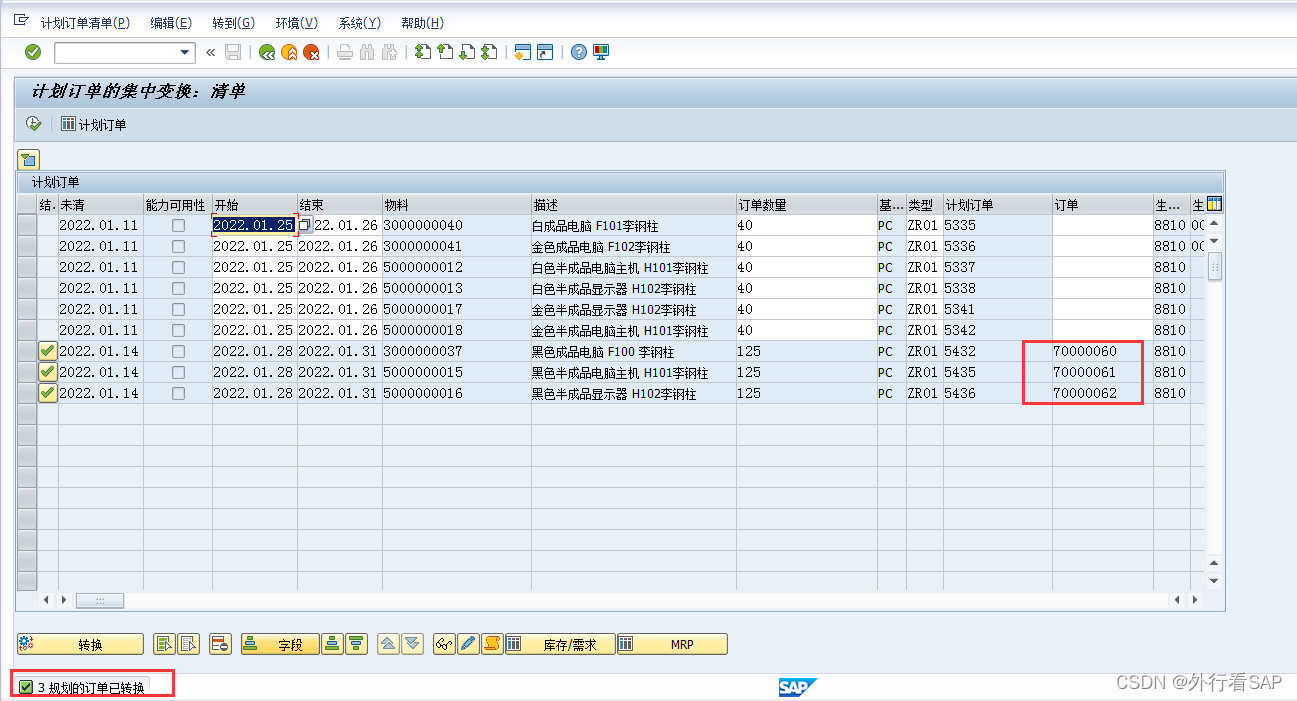
Task: Click the change pencil icon
Action: coord(467,644)
